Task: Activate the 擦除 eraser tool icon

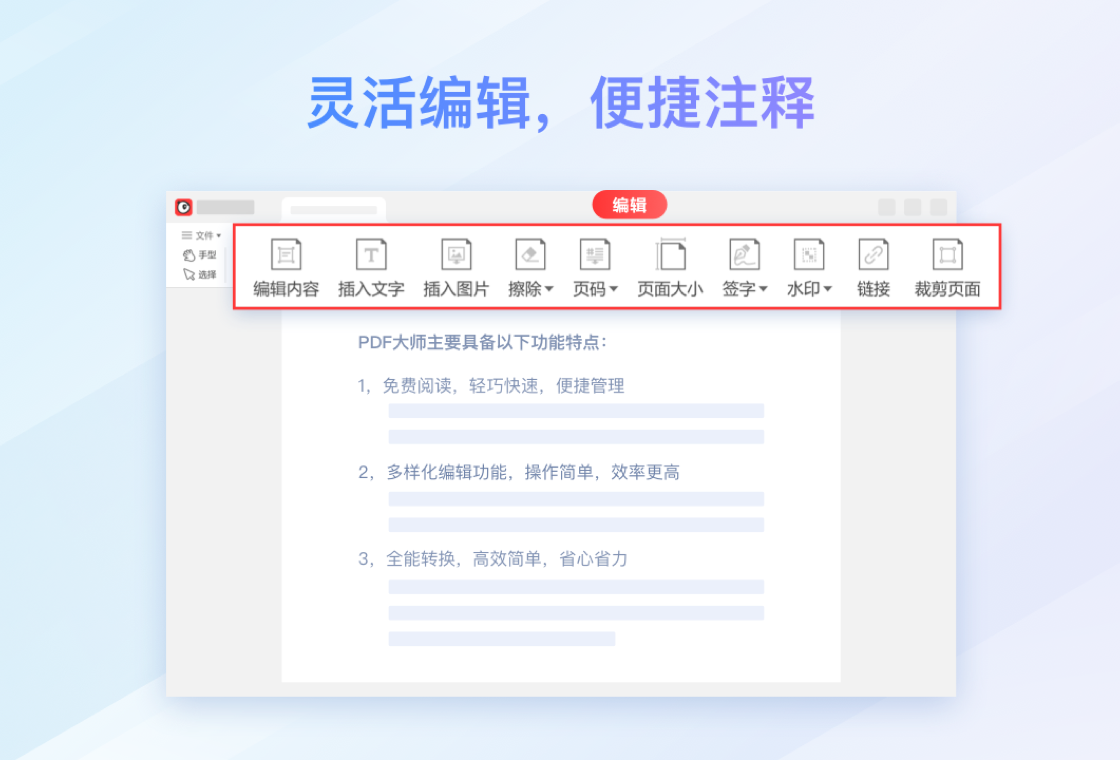Action: tap(530, 254)
